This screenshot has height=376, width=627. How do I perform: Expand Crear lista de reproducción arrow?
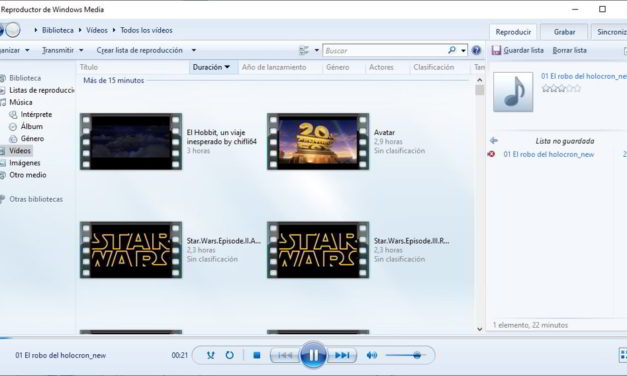tap(194, 50)
